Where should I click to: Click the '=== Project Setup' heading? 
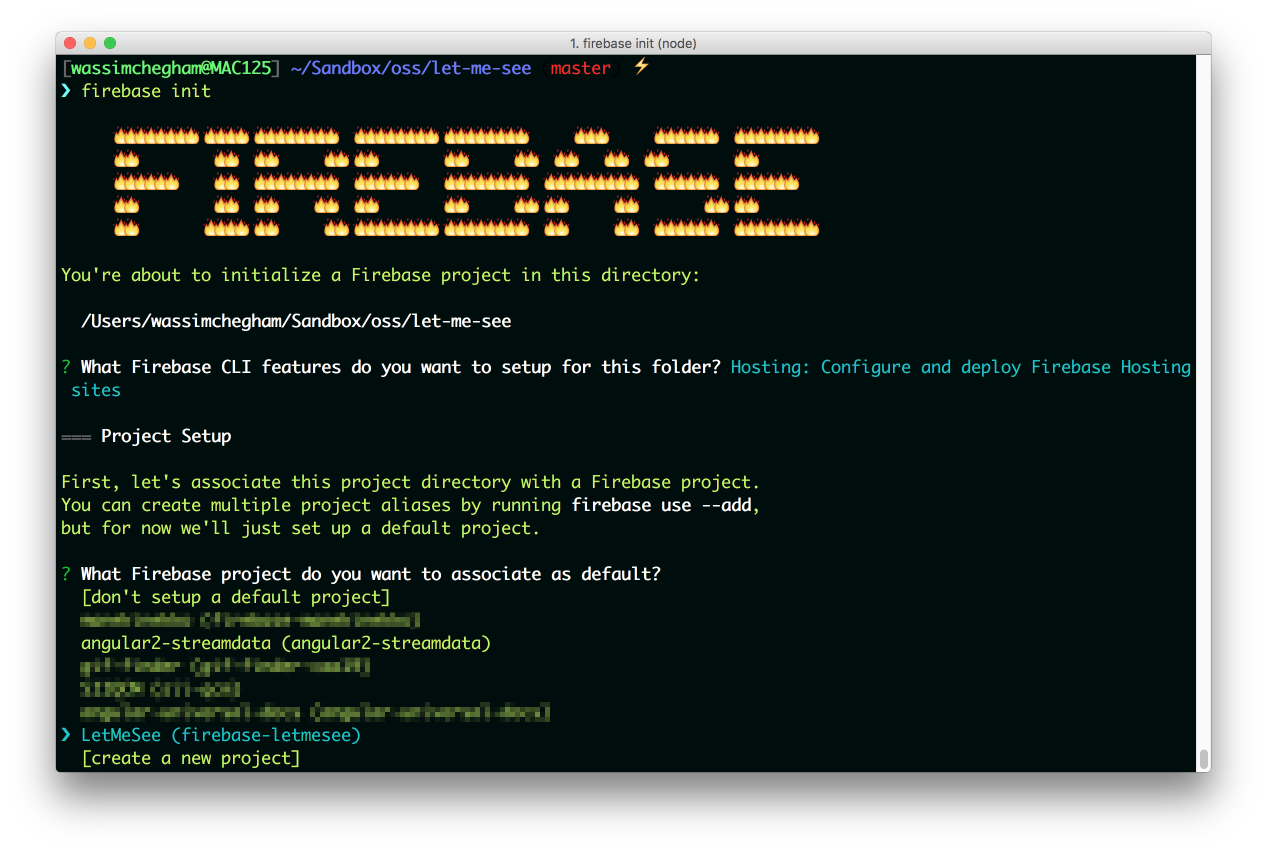[146, 436]
